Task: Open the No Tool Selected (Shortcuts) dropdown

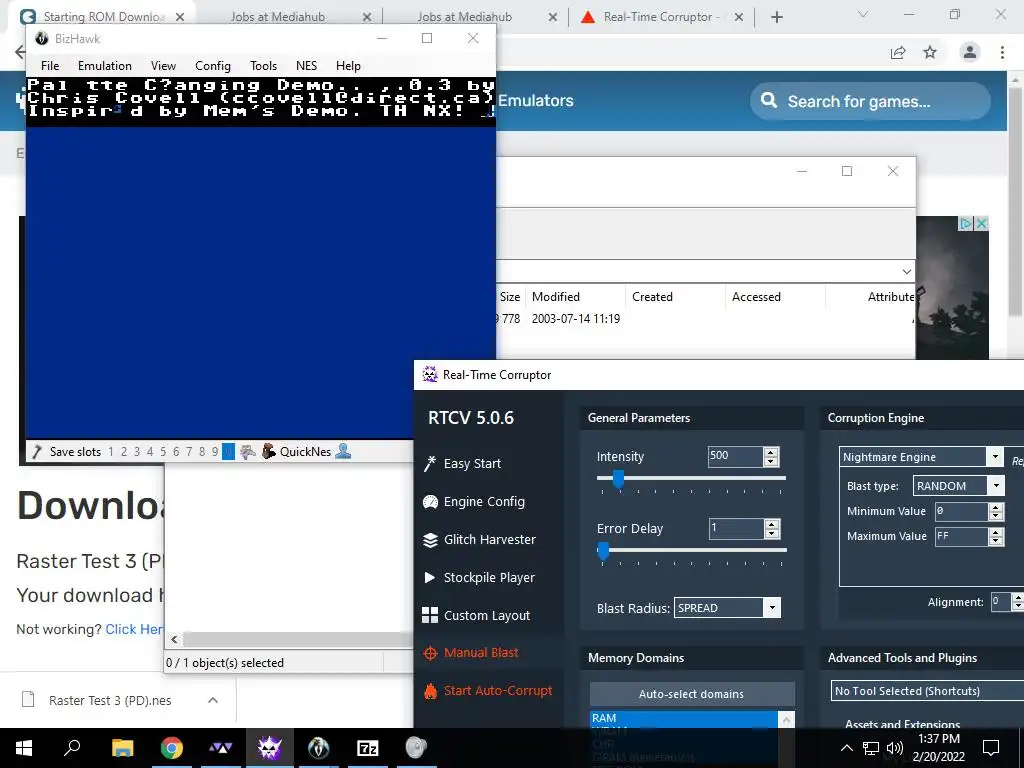Action: 927,691
